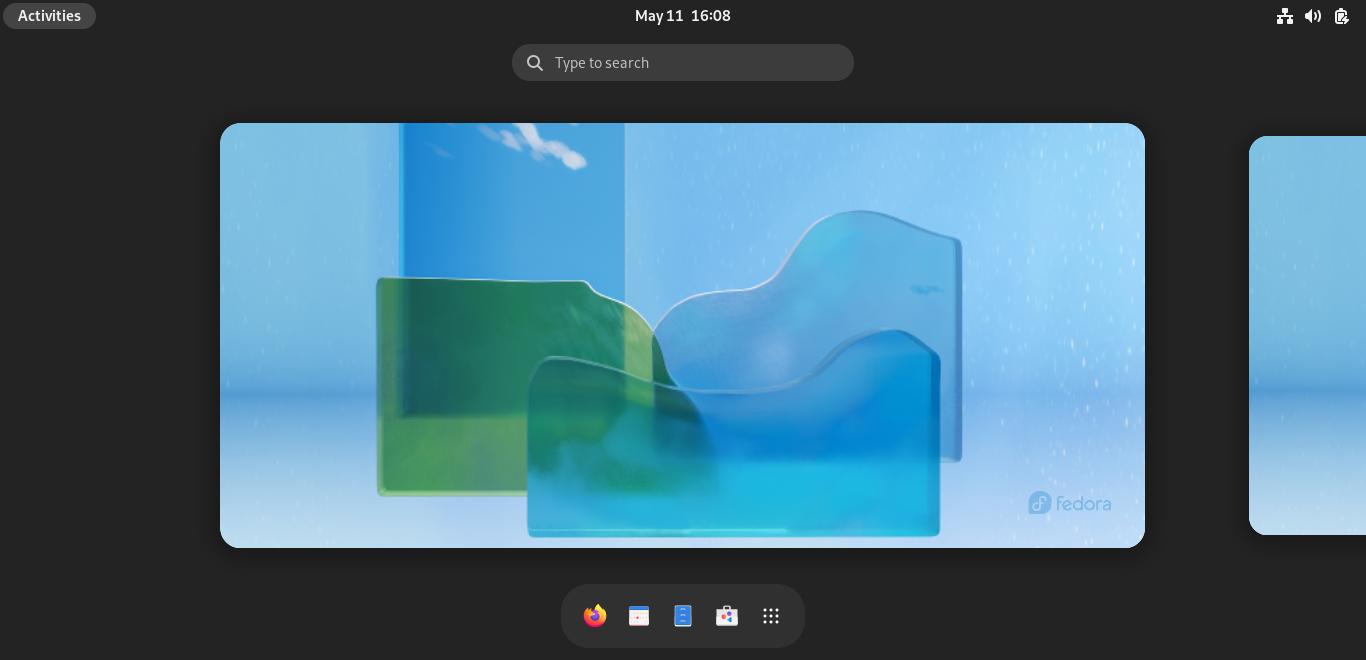Image resolution: width=1366 pixels, height=660 pixels.
Task: Launch the Calendar application
Action: tap(639, 616)
